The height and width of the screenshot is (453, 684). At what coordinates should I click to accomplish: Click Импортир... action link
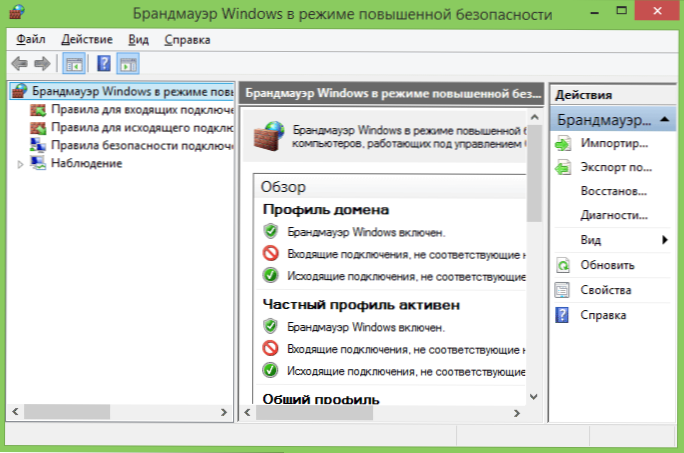[x=614, y=143]
